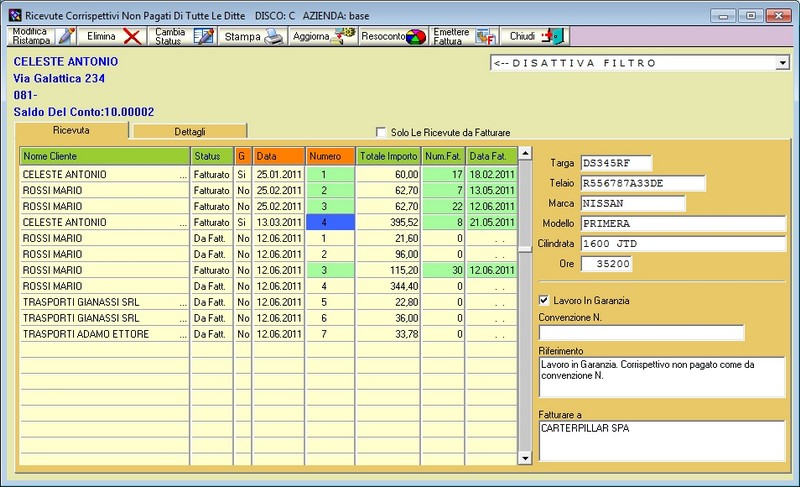Click the G column header
The height and width of the screenshot is (487, 800).
pos(242,156)
